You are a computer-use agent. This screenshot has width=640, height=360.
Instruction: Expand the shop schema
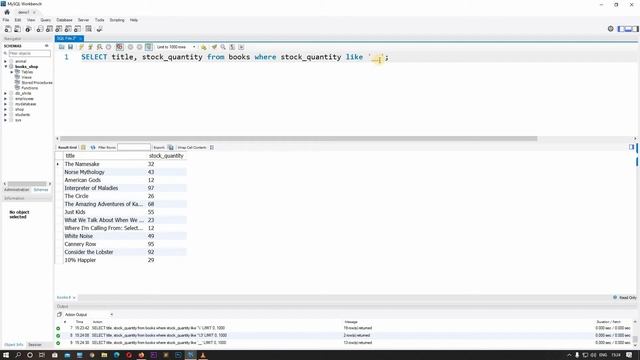click(x=6, y=109)
